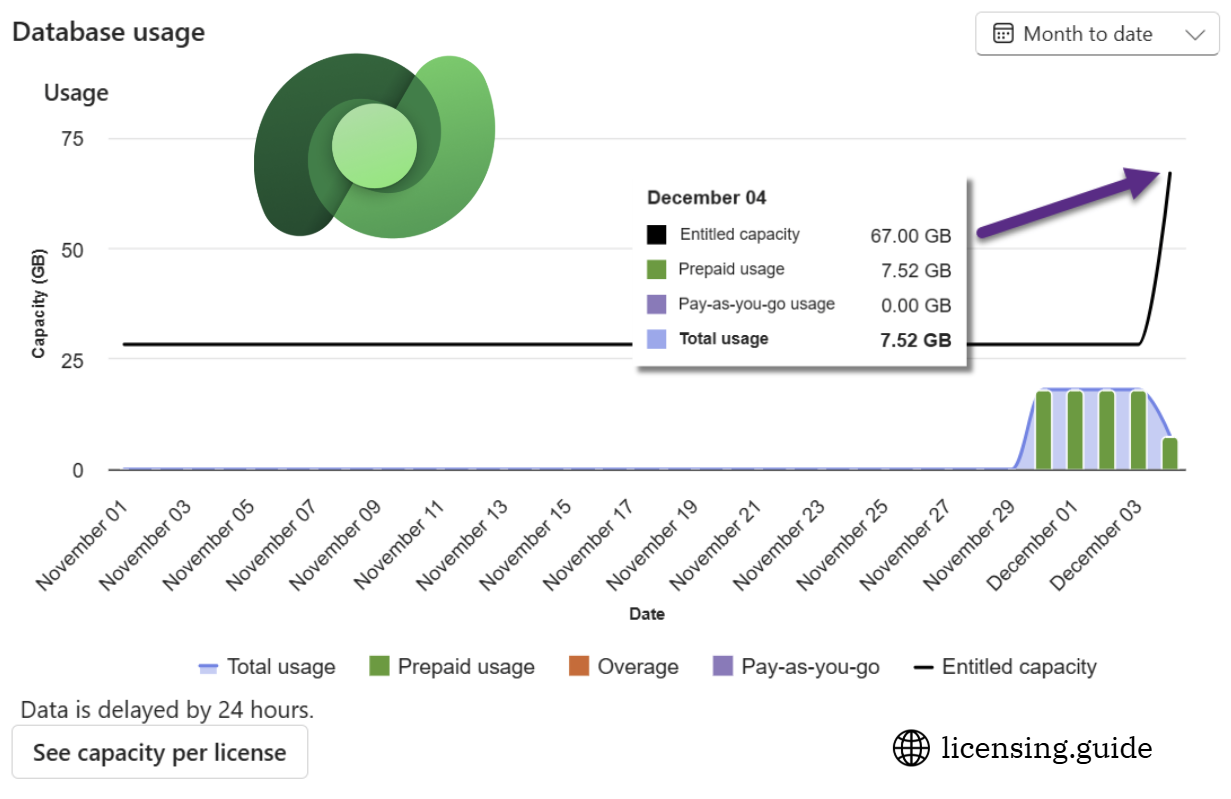Select the purple Pay-as-you-go icon in tooltip

(656, 303)
